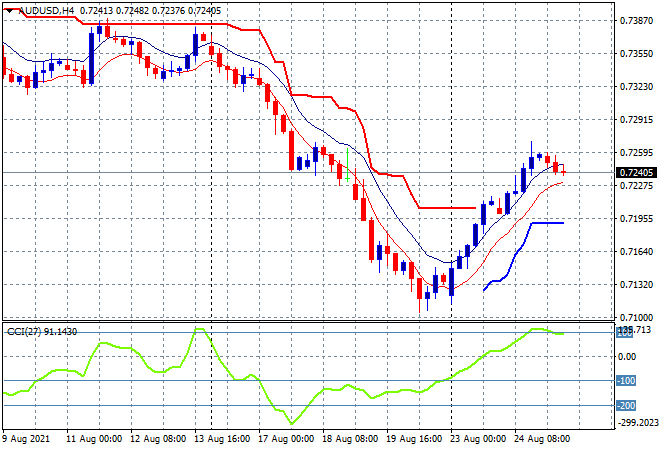The image size is (660, 450).
Task: Click the 0.71000 price axis label
Action: (x=636, y=317)
